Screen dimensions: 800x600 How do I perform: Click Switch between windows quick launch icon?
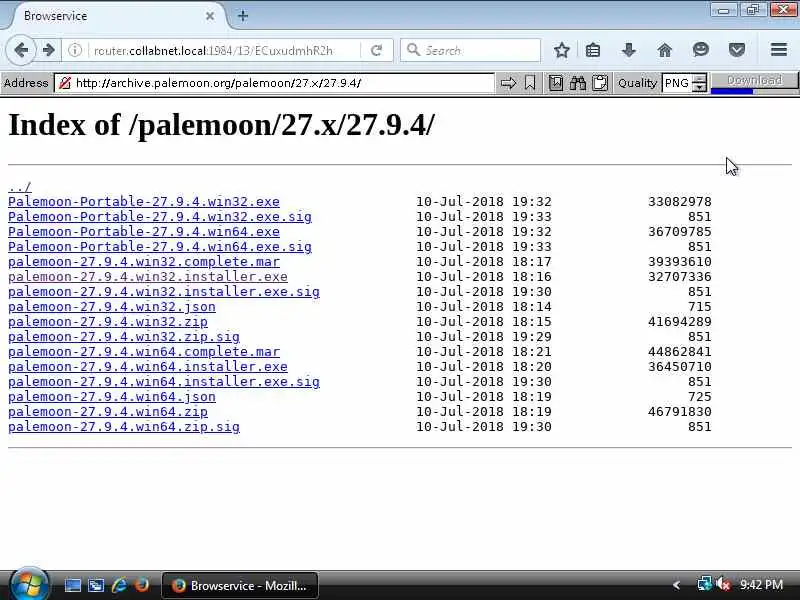click(x=96, y=585)
